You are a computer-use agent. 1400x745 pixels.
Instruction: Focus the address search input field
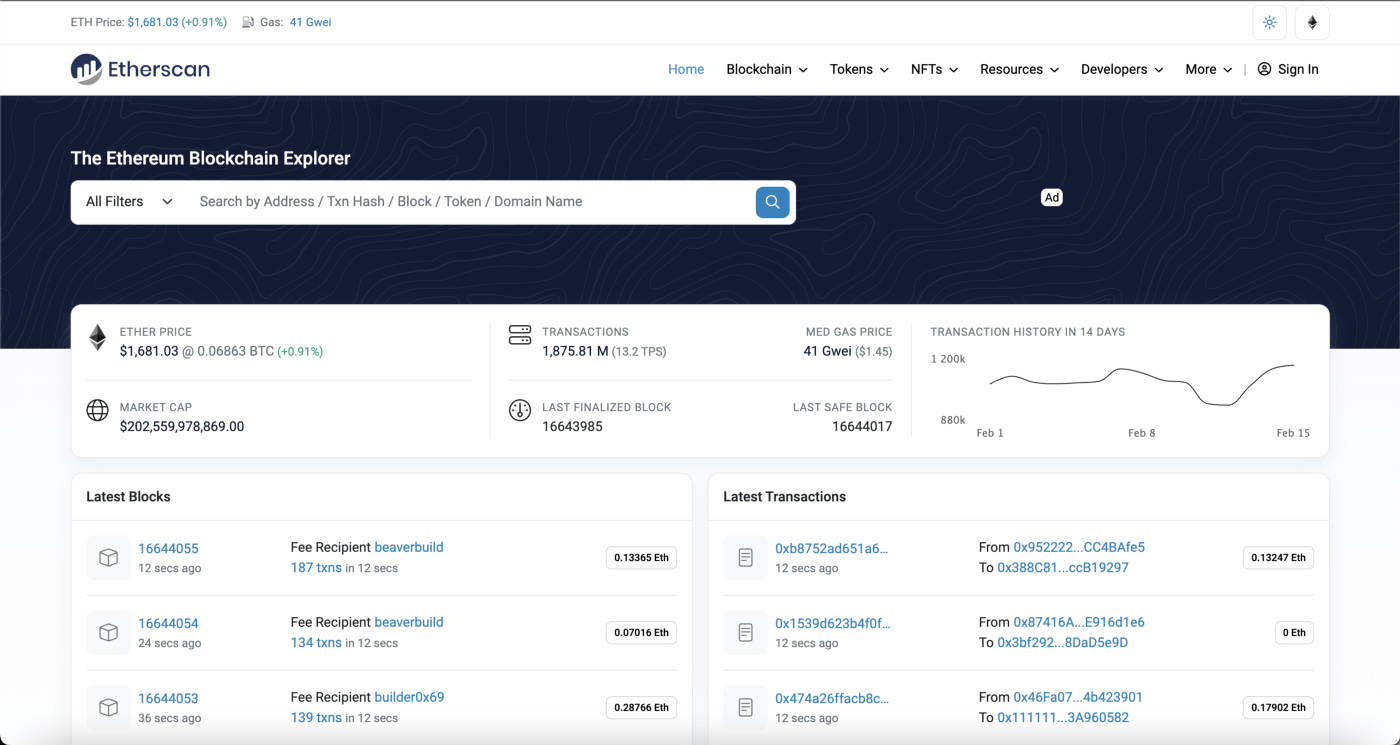470,202
